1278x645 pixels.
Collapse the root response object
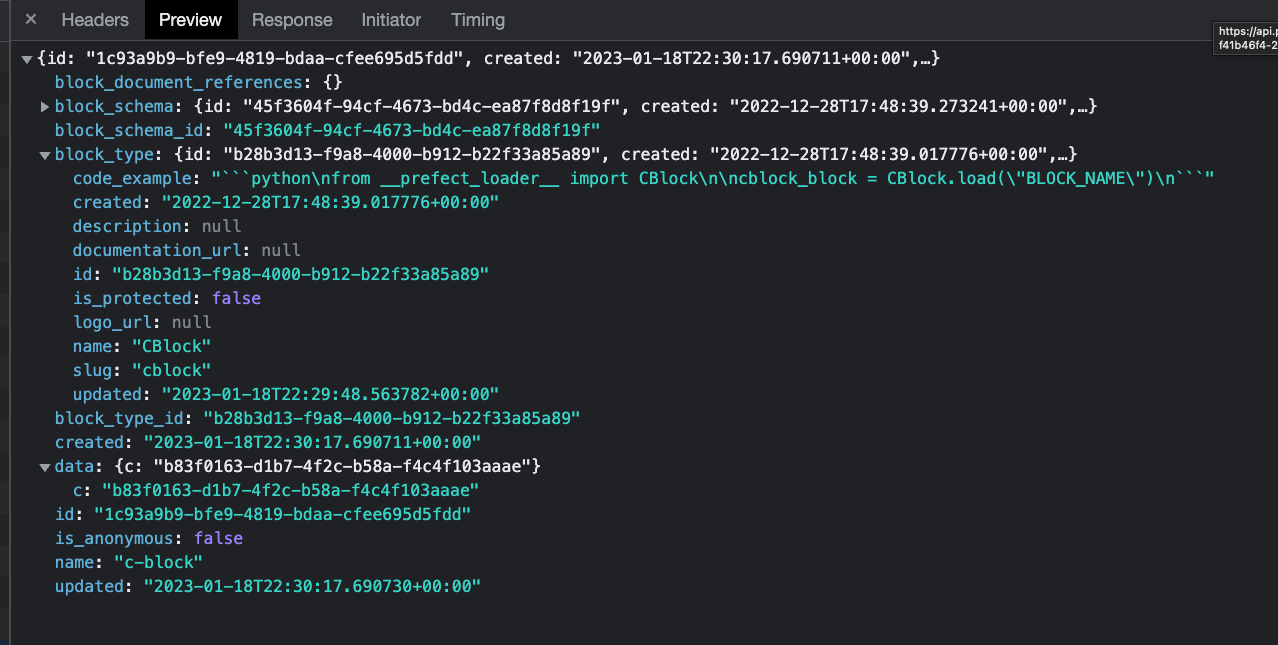tap(27, 58)
